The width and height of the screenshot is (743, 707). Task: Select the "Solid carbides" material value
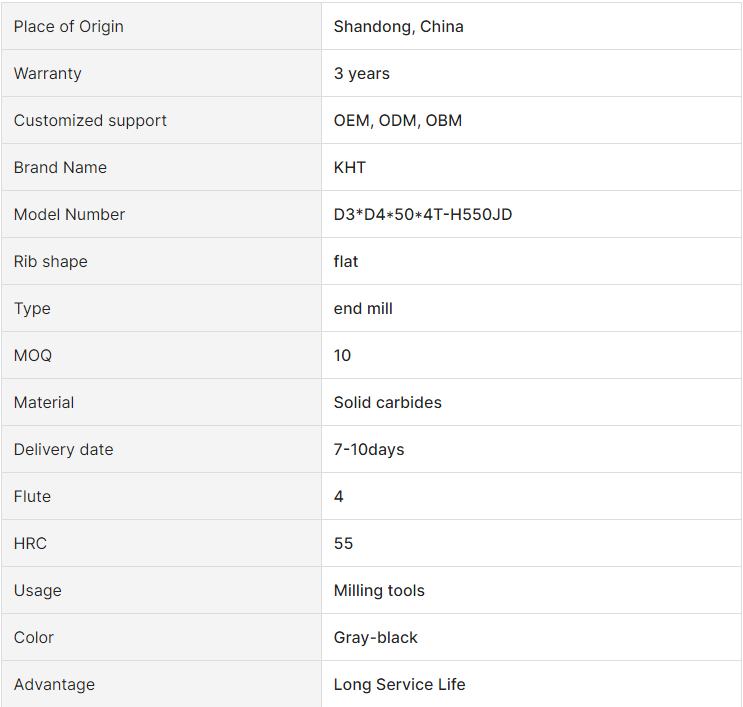pos(387,403)
